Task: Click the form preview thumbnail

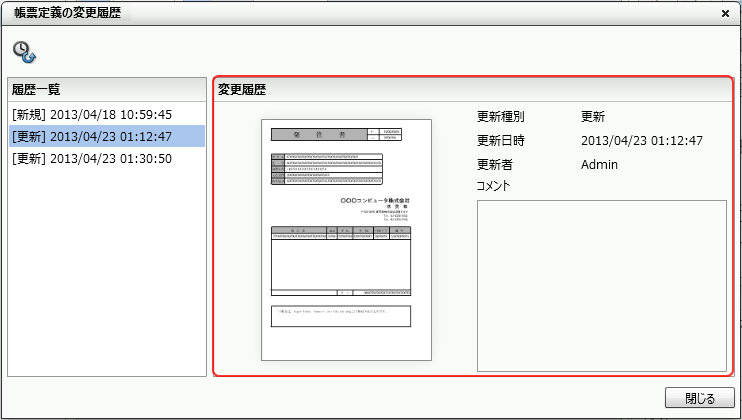Action: [x=346, y=240]
